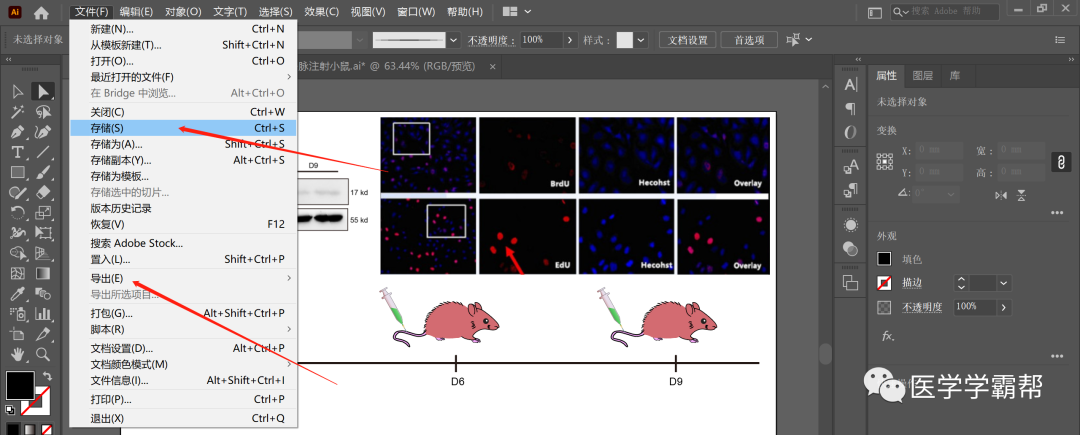The width and height of the screenshot is (1080, 435).
Task: Click 存储(S) in the File menu
Action: [x=107, y=128]
